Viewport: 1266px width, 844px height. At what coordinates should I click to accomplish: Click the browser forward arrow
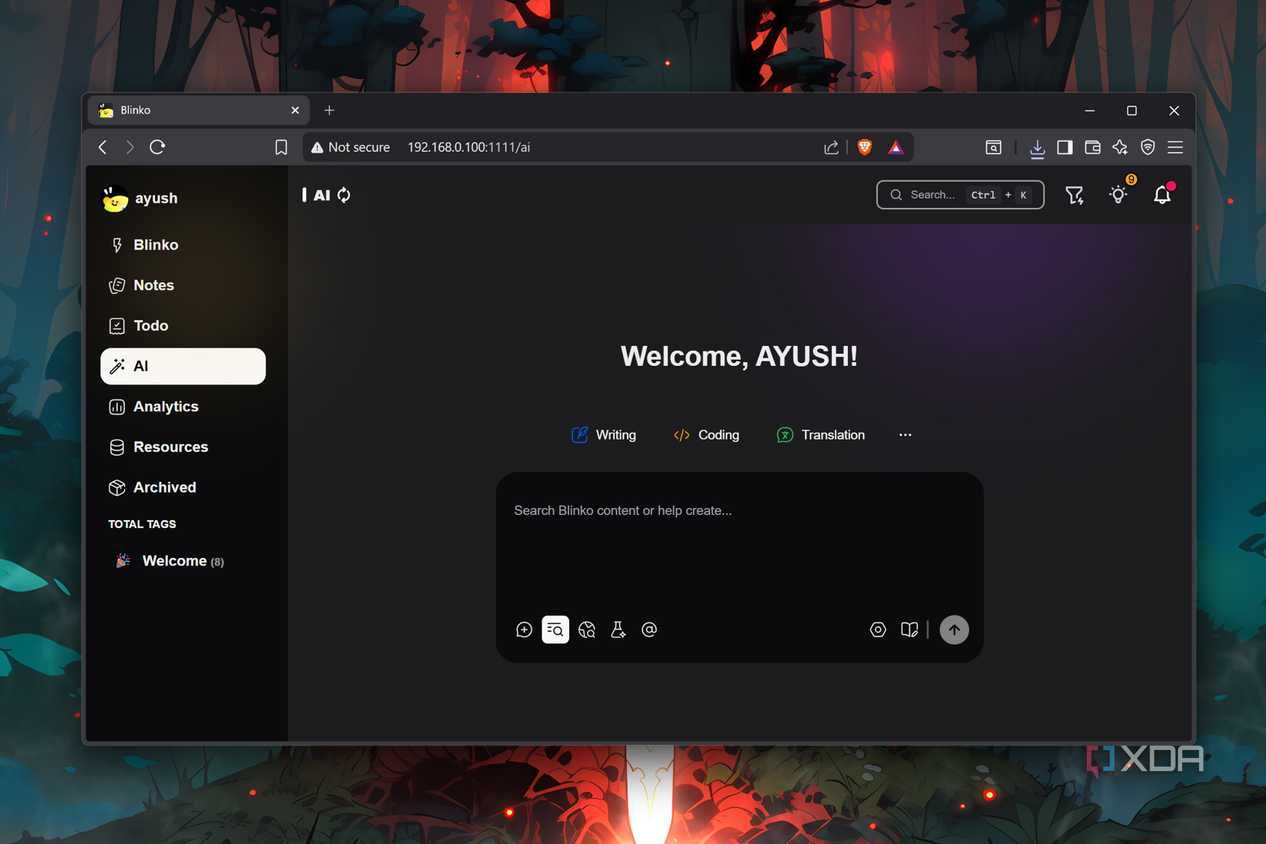point(130,147)
